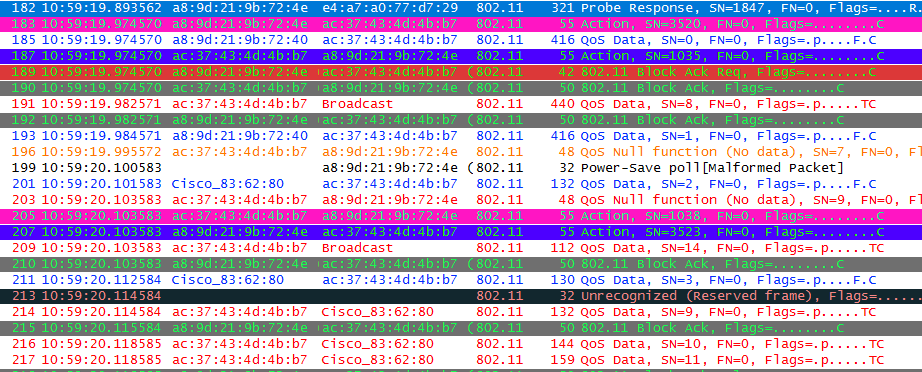Select packet 182 Probe Response row

click(461, 9)
